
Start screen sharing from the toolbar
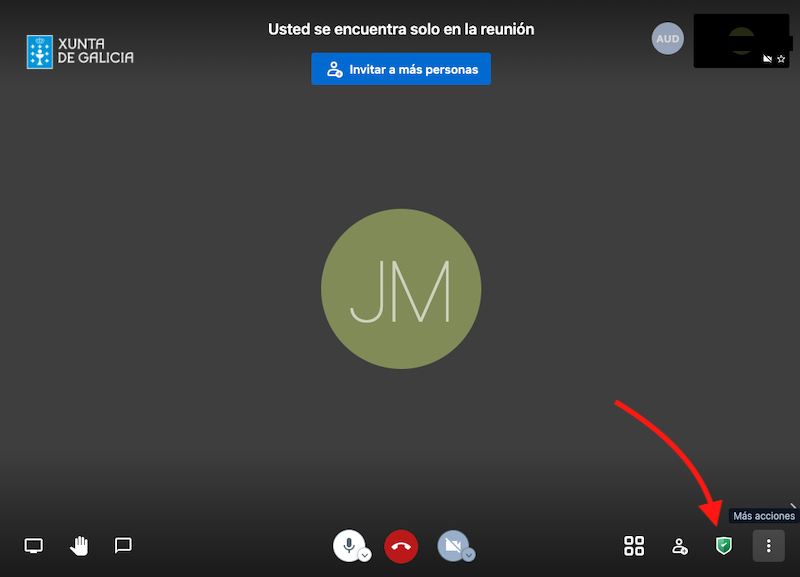(x=34, y=545)
